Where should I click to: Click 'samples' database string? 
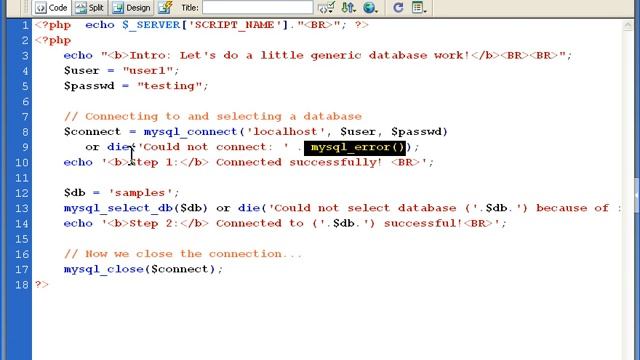140,193
